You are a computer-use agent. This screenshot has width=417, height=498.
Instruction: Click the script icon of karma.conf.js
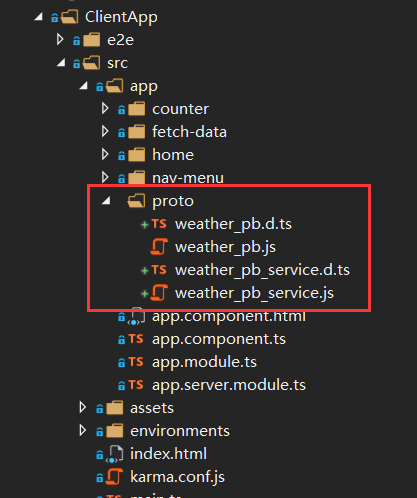(114, 477)
